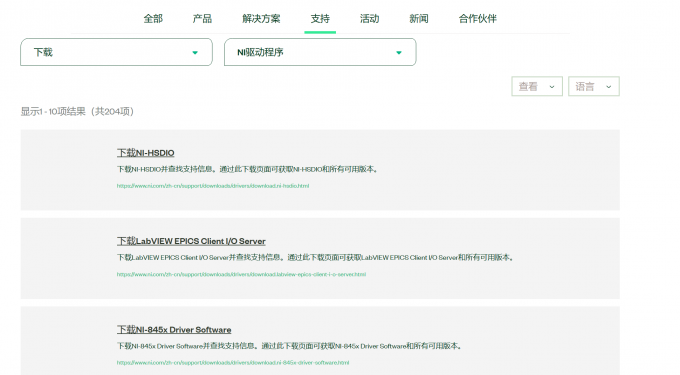This screenshot has width=680, height=375.
Task: Click the NI-845x Driver Software description text
Action: coord(290,346)
